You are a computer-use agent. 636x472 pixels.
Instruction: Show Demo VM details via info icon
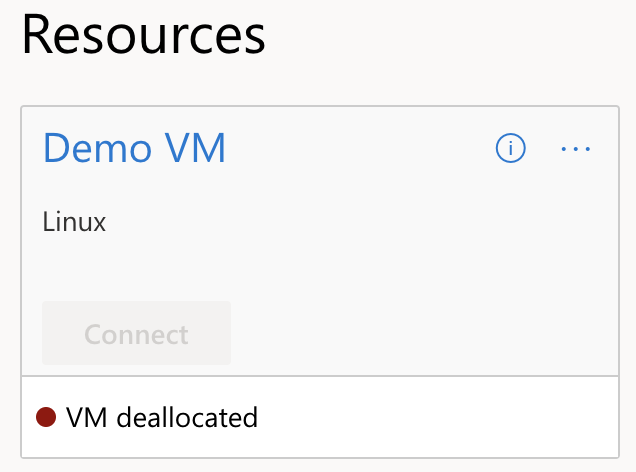pyautogui.click(x=511, y=149)
